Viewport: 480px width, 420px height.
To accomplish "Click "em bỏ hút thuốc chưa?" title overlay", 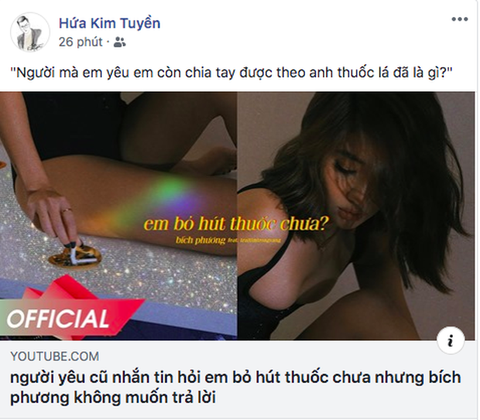I will tap(236, 224).
